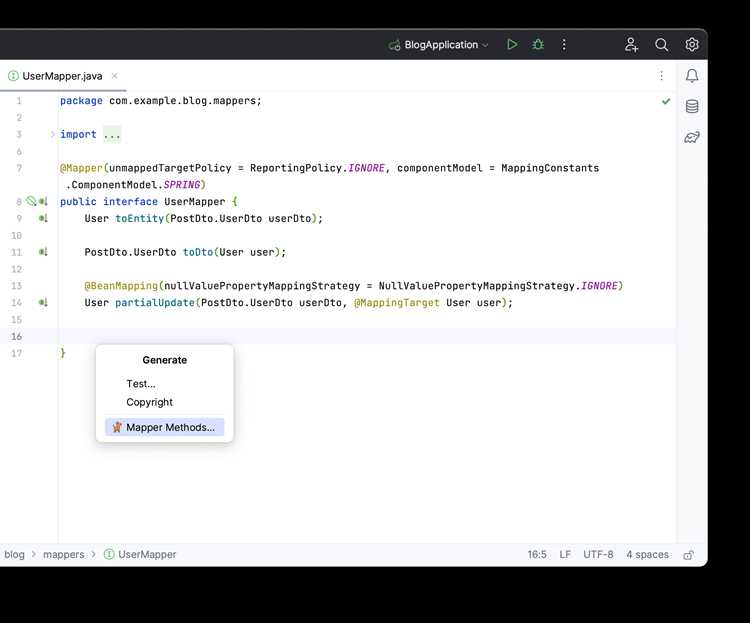Open Go to Line via 16:5 indicator
The width and height of the screenshot is (750, 623).
[x=537, y=554]
